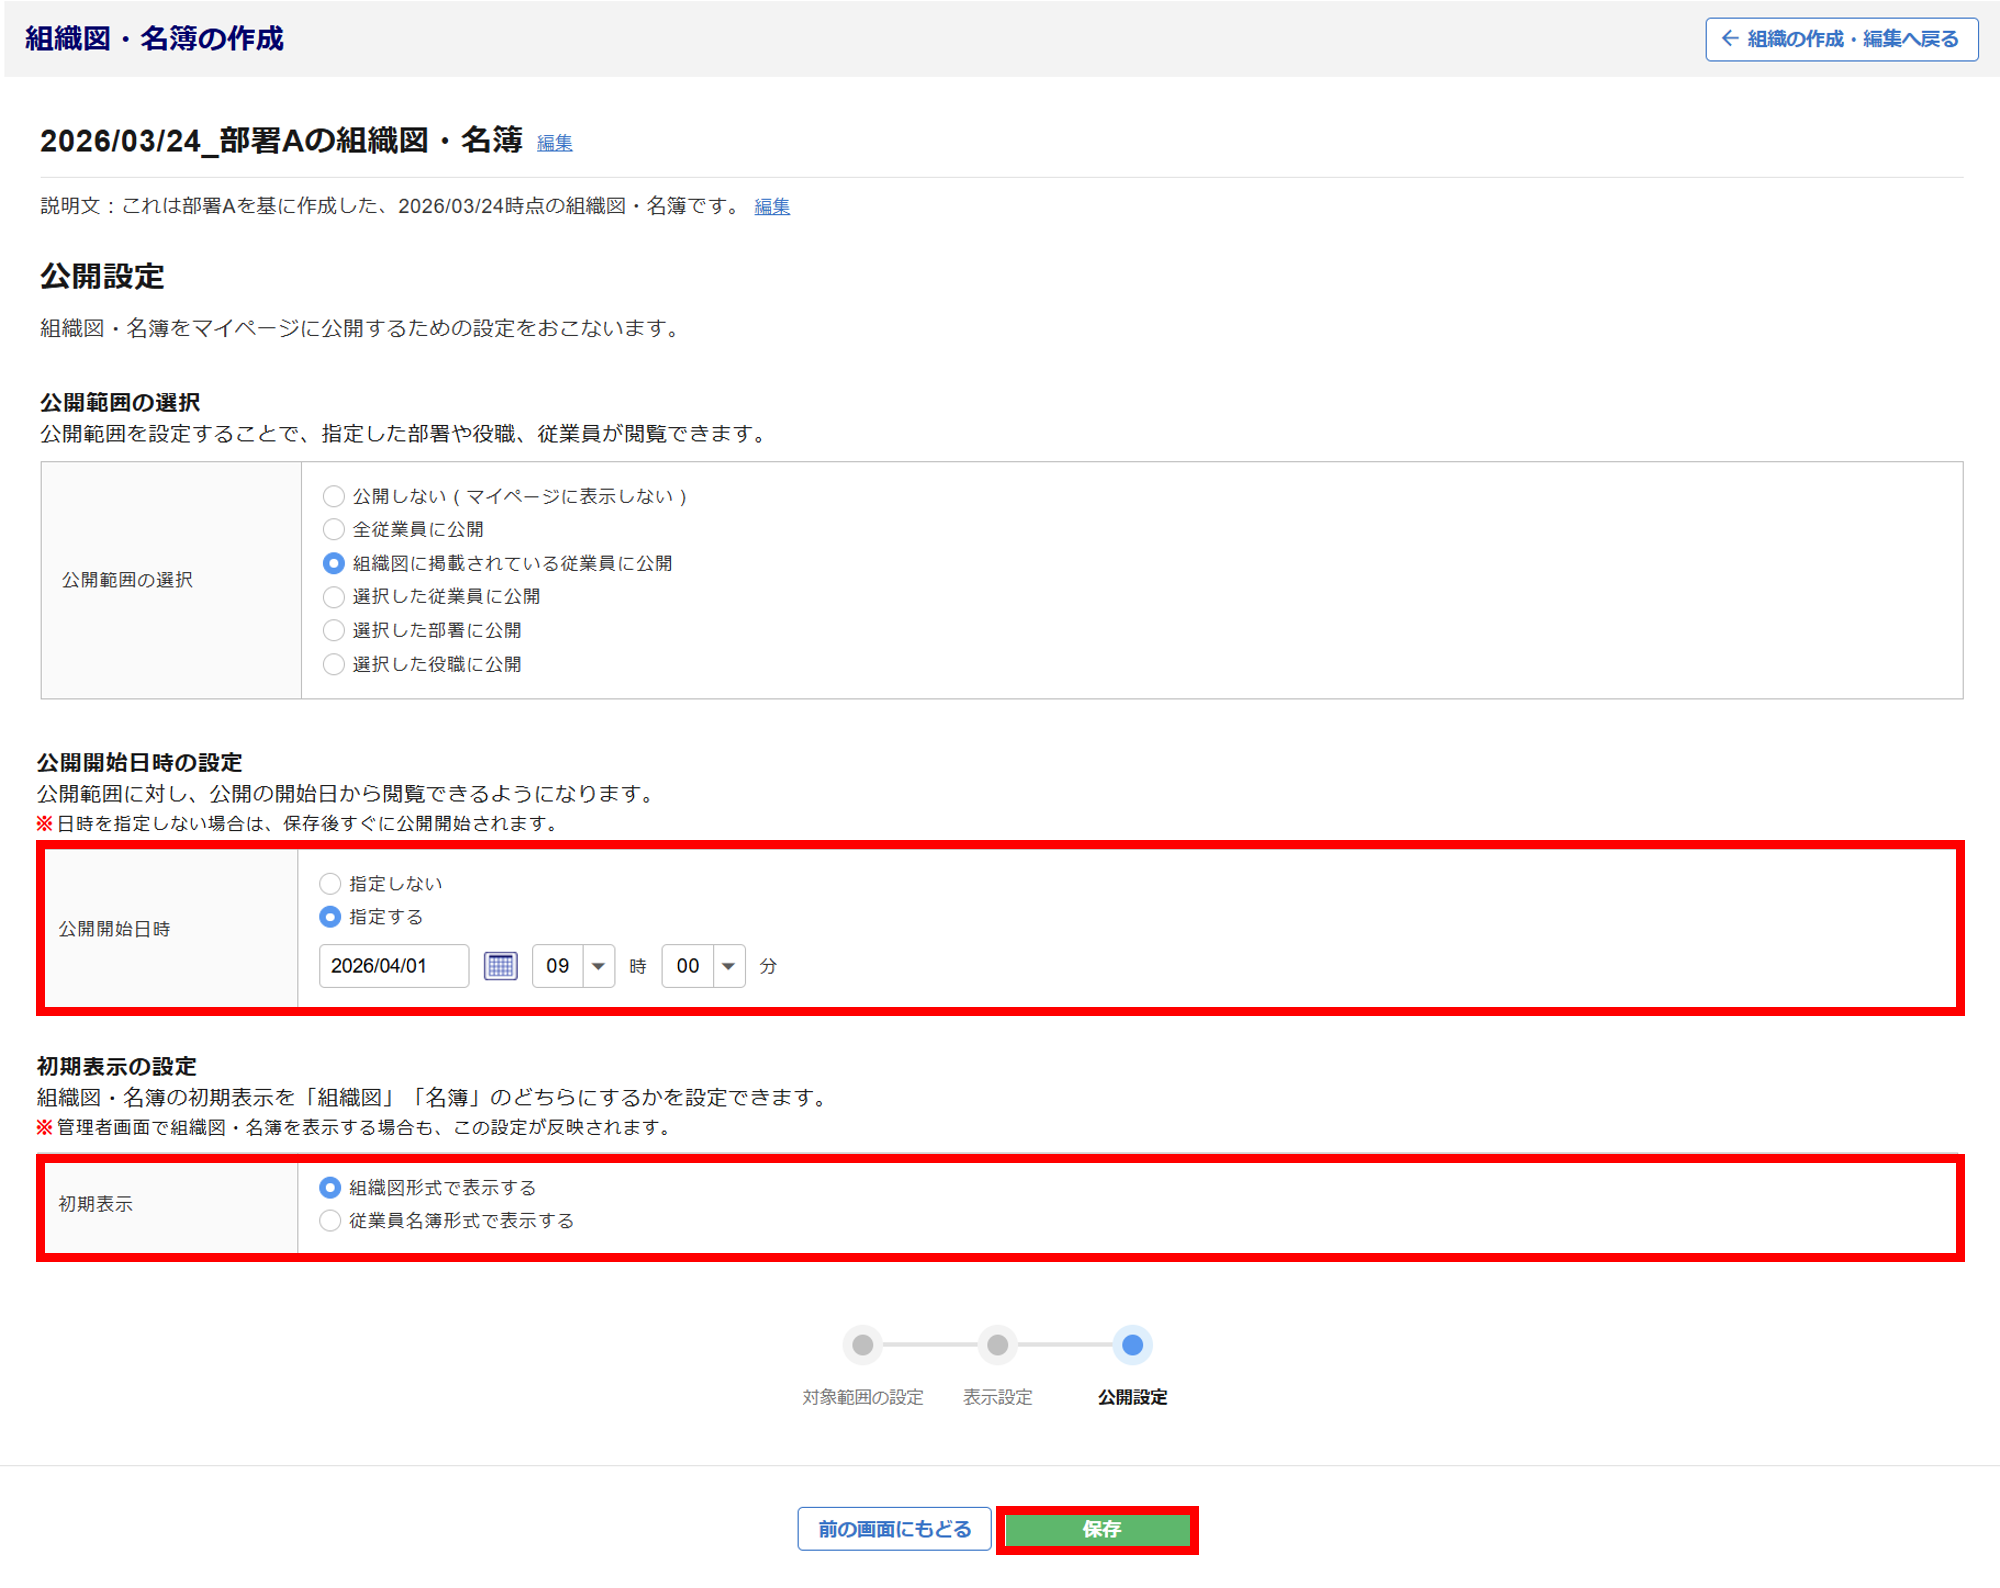Viewport: 2000px width, 1588px height.
Task: Click the date field showing 2026/04/01
Action: [393, 966]
